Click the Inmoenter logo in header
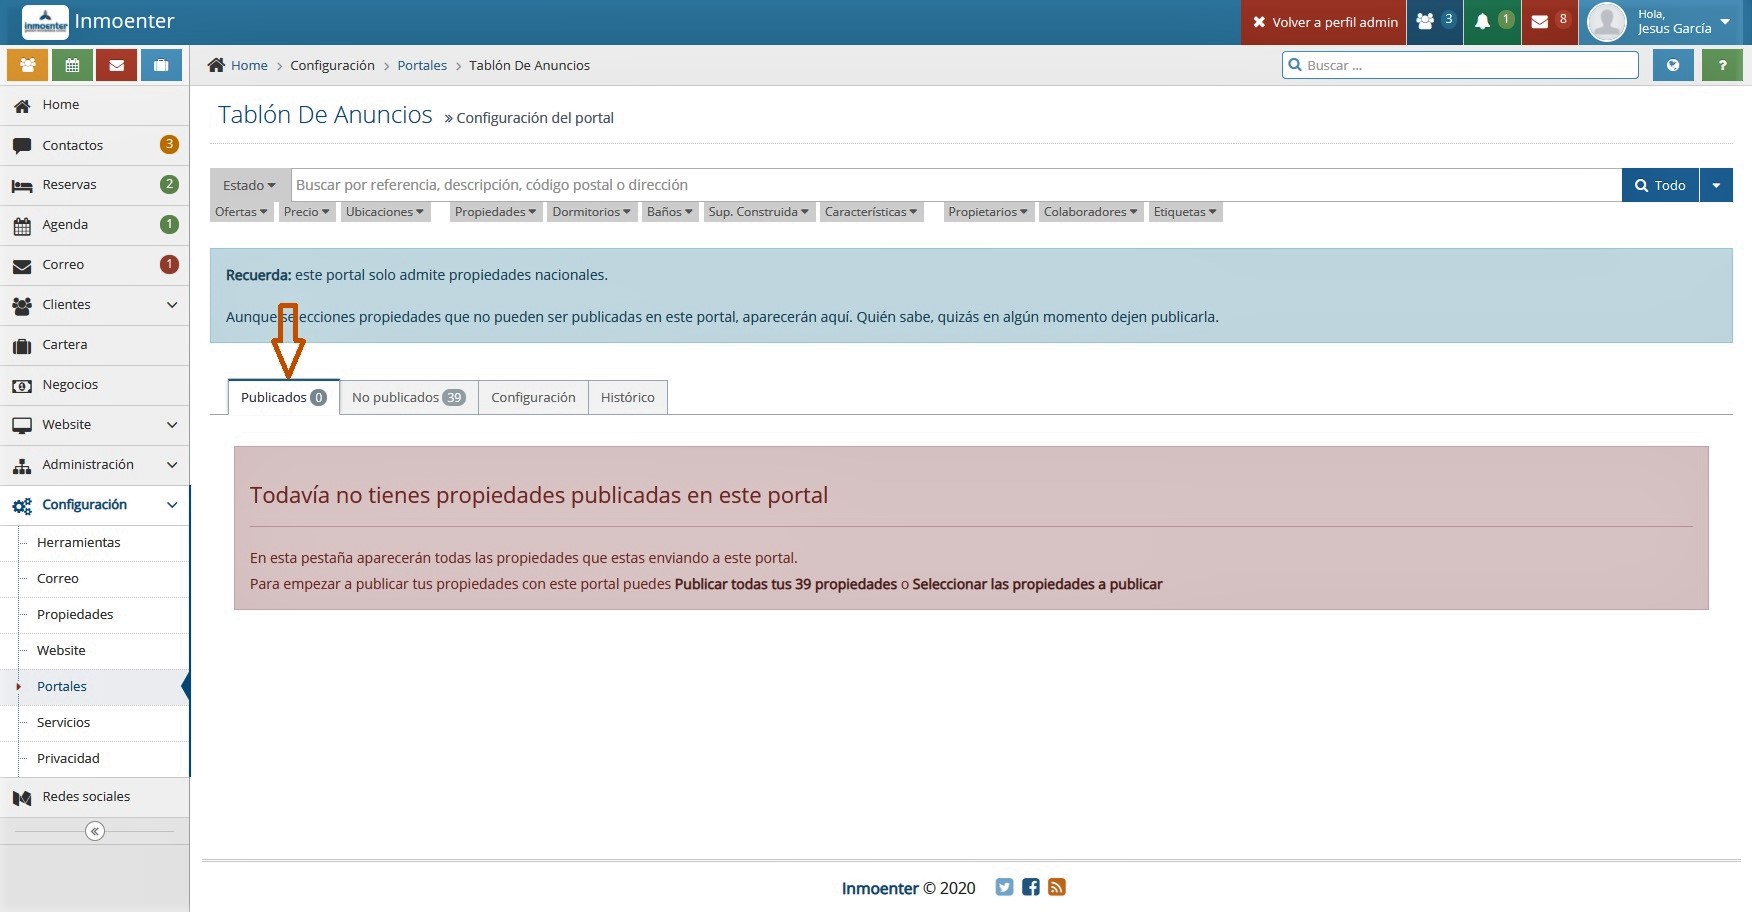Screen dimensions: 1752x912 tap(45, 22)
